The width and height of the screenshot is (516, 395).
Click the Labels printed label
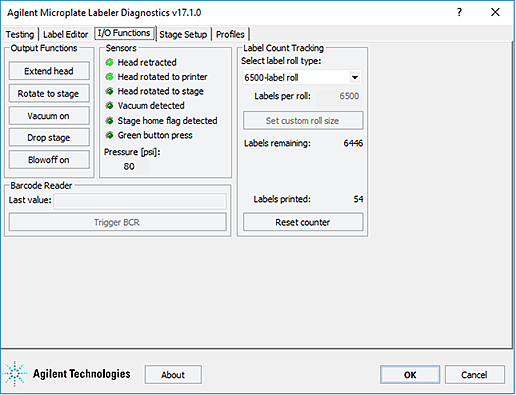[282, 199]
